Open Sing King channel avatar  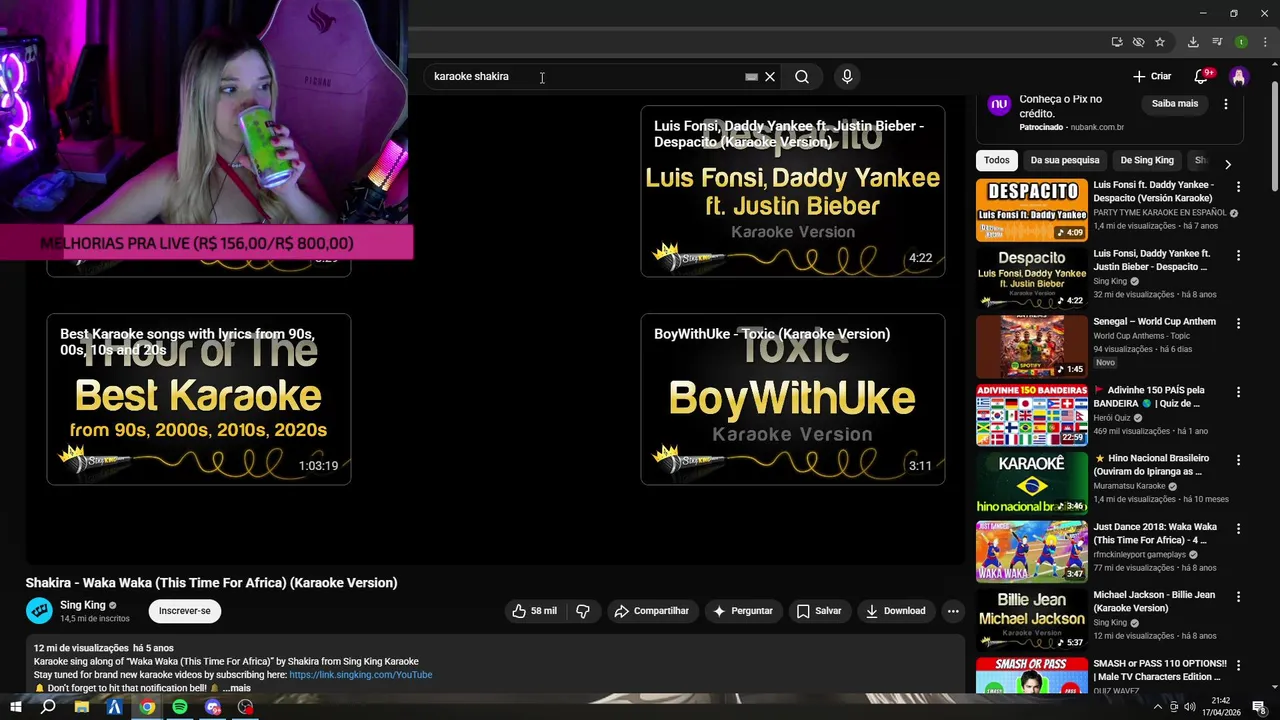[x=39, y=611]
